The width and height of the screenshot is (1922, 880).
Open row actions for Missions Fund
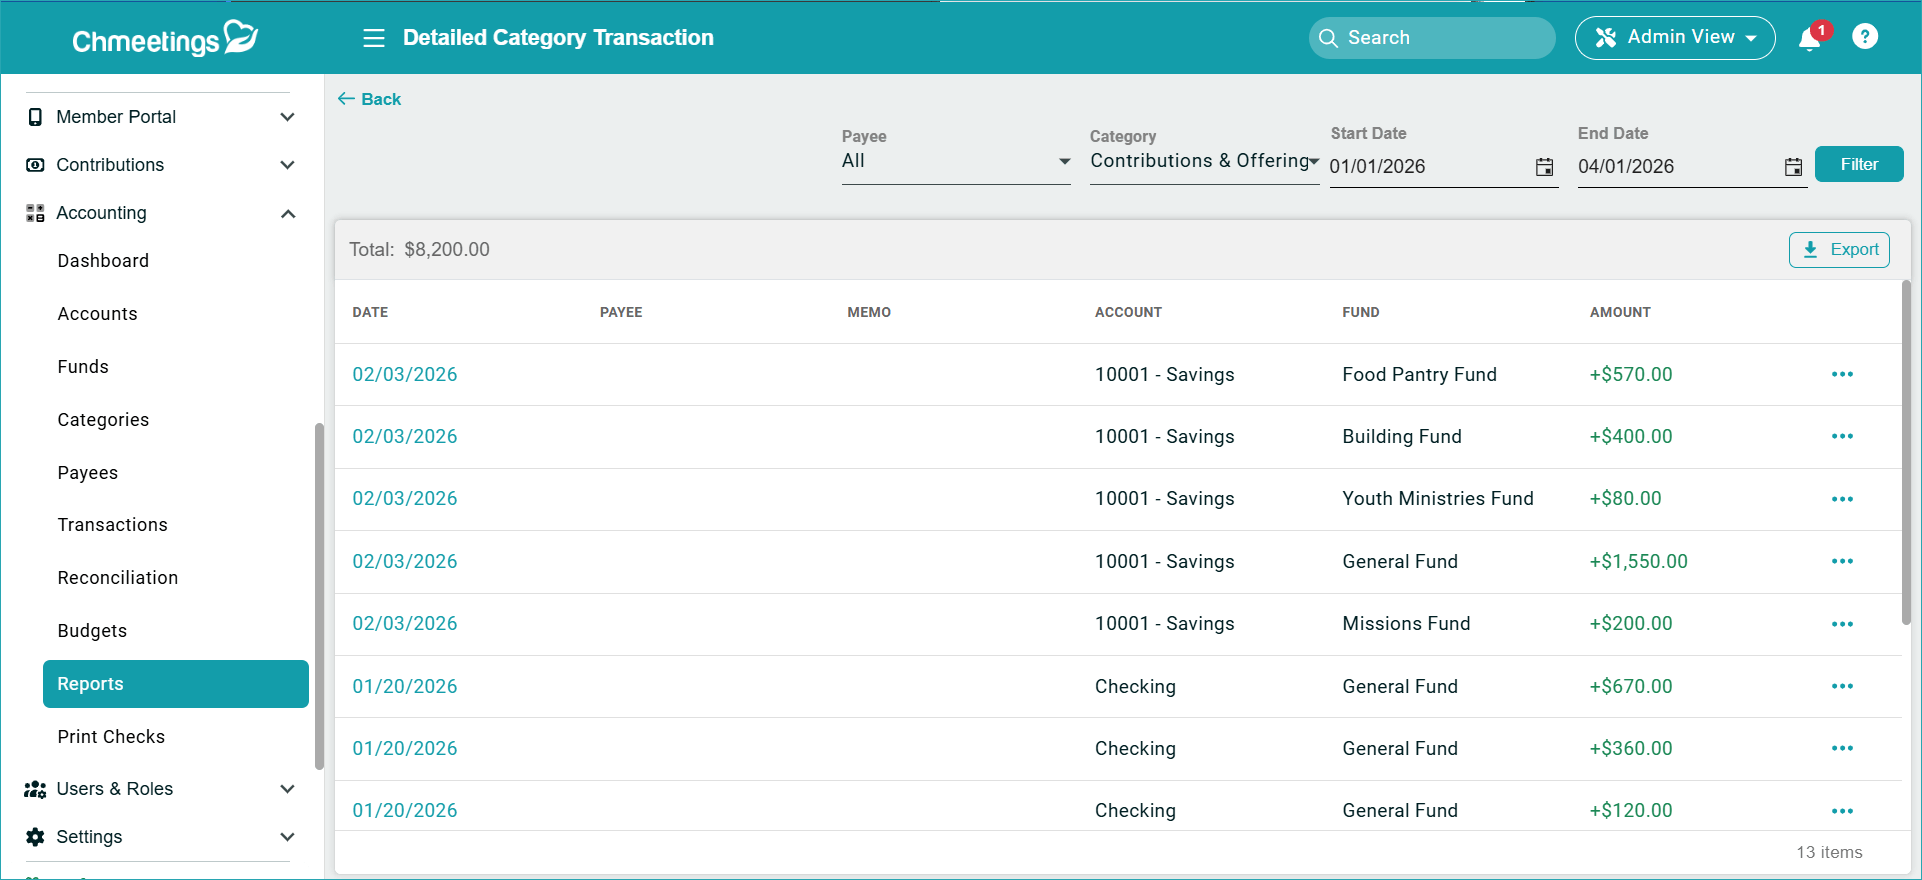(x=1842, y=624)
